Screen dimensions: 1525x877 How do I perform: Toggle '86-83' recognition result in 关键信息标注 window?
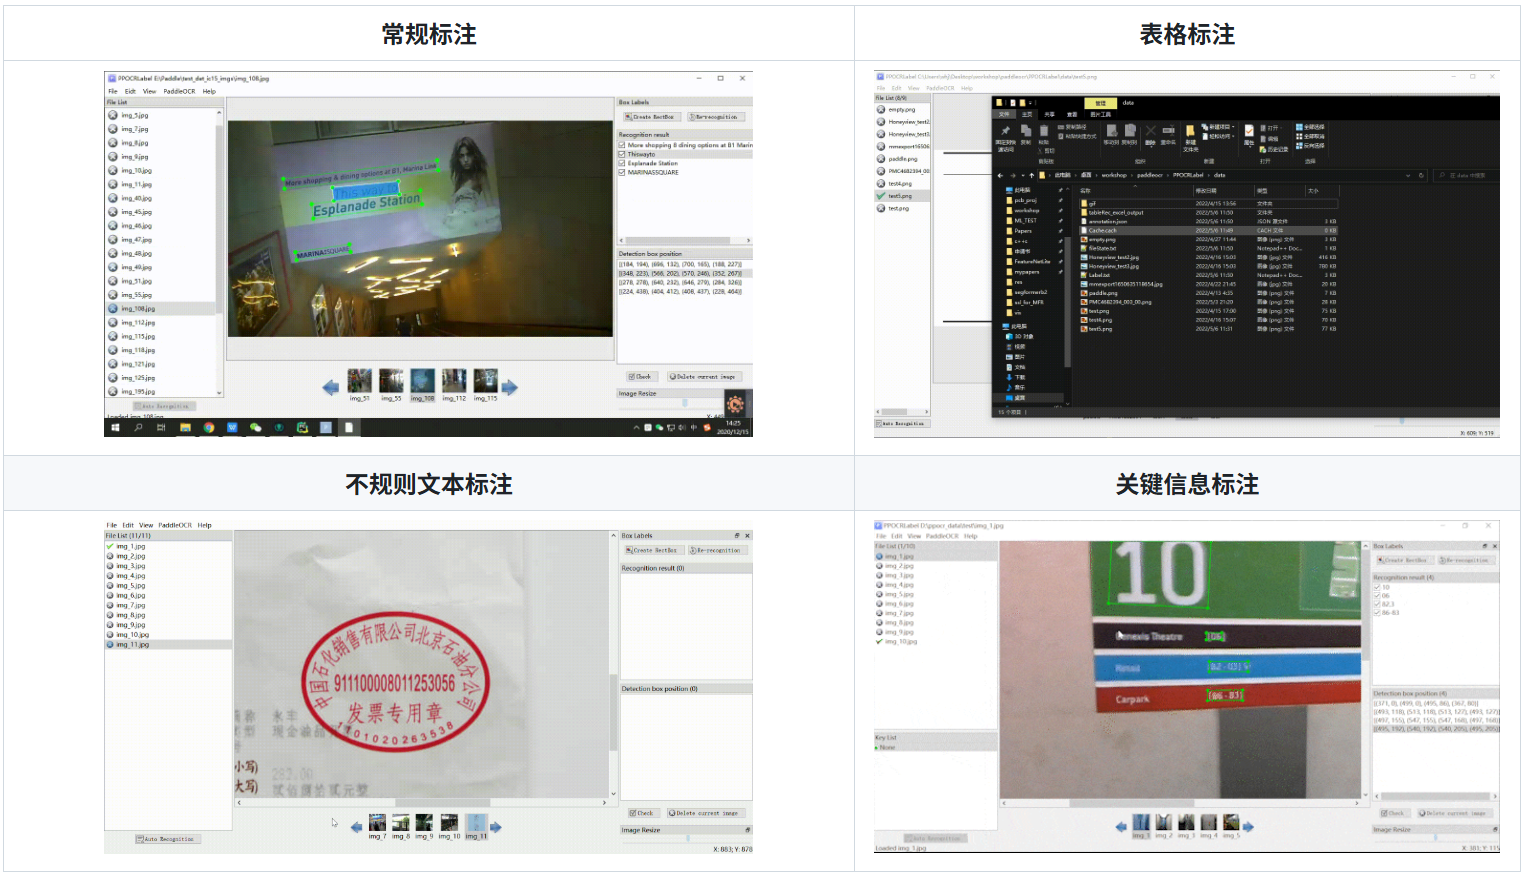tap(1377, 613)
